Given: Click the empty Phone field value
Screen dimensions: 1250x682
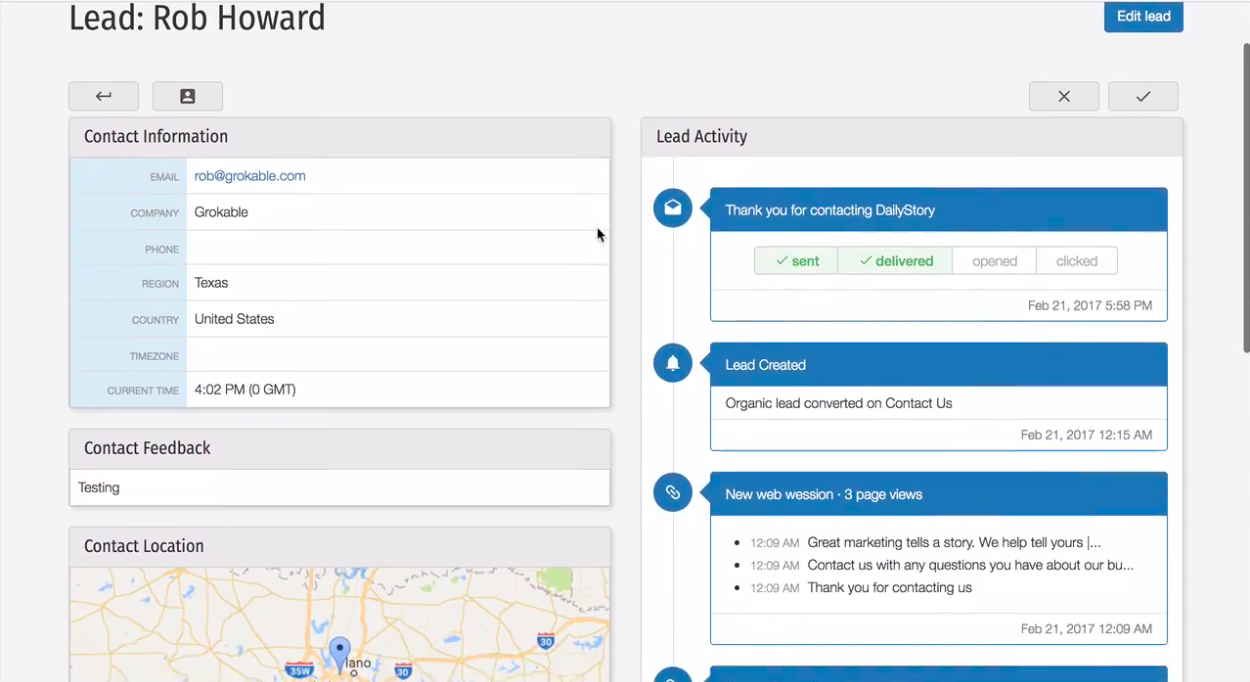Looking at the screenshot, I should [x=397, y=248].
